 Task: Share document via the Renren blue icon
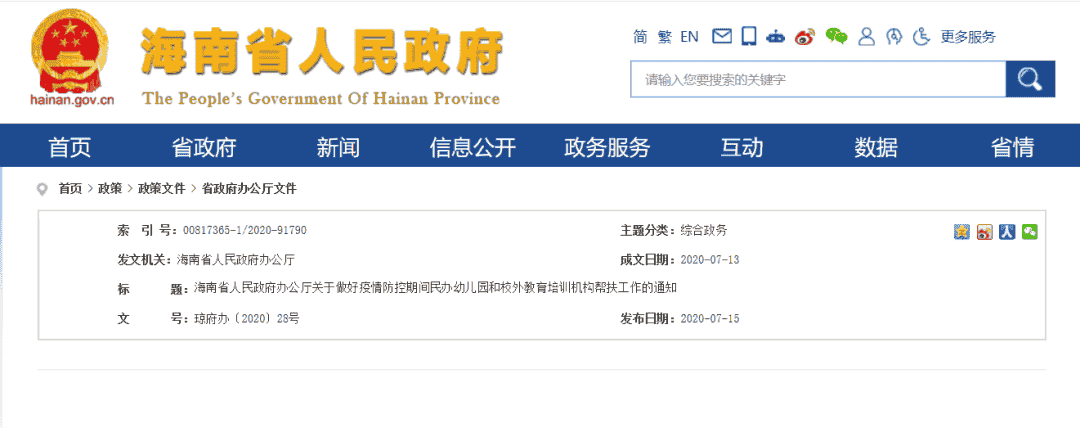[x=1007, y=232]
